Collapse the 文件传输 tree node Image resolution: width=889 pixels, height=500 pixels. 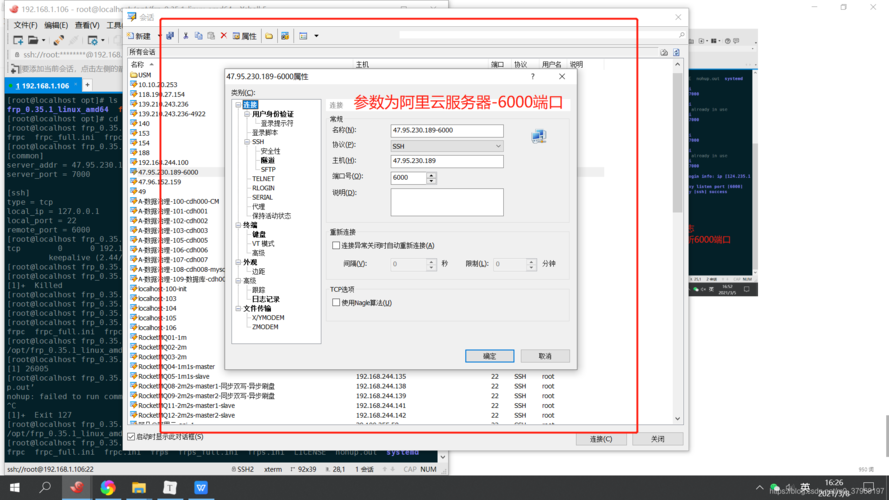tap(238, 308)
